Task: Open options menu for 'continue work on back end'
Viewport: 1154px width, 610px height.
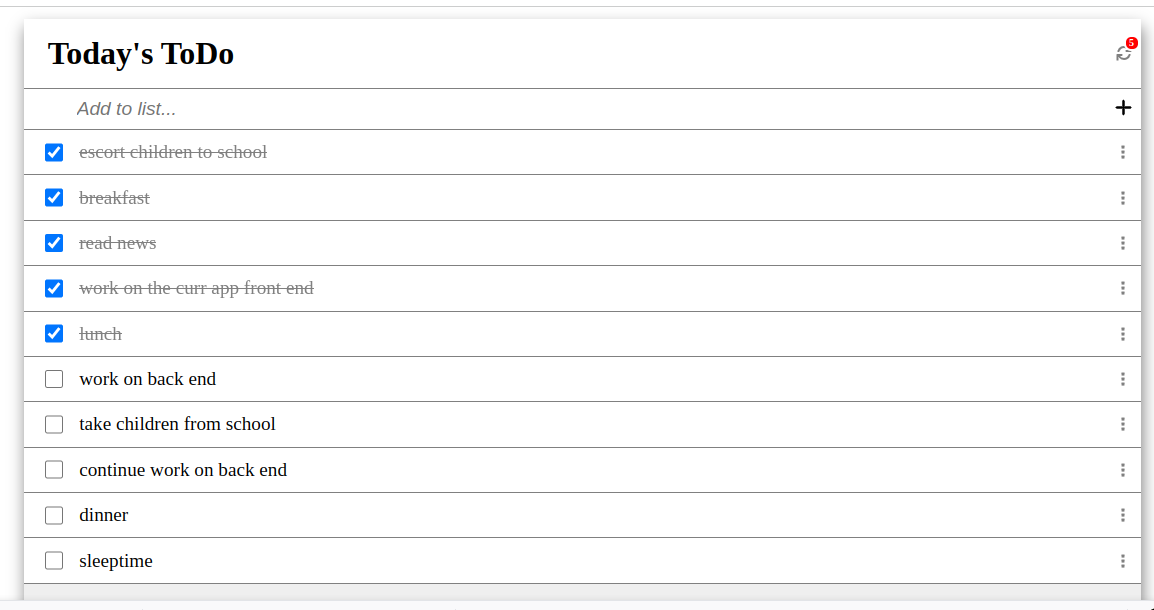Action: tap(1123, 470)
